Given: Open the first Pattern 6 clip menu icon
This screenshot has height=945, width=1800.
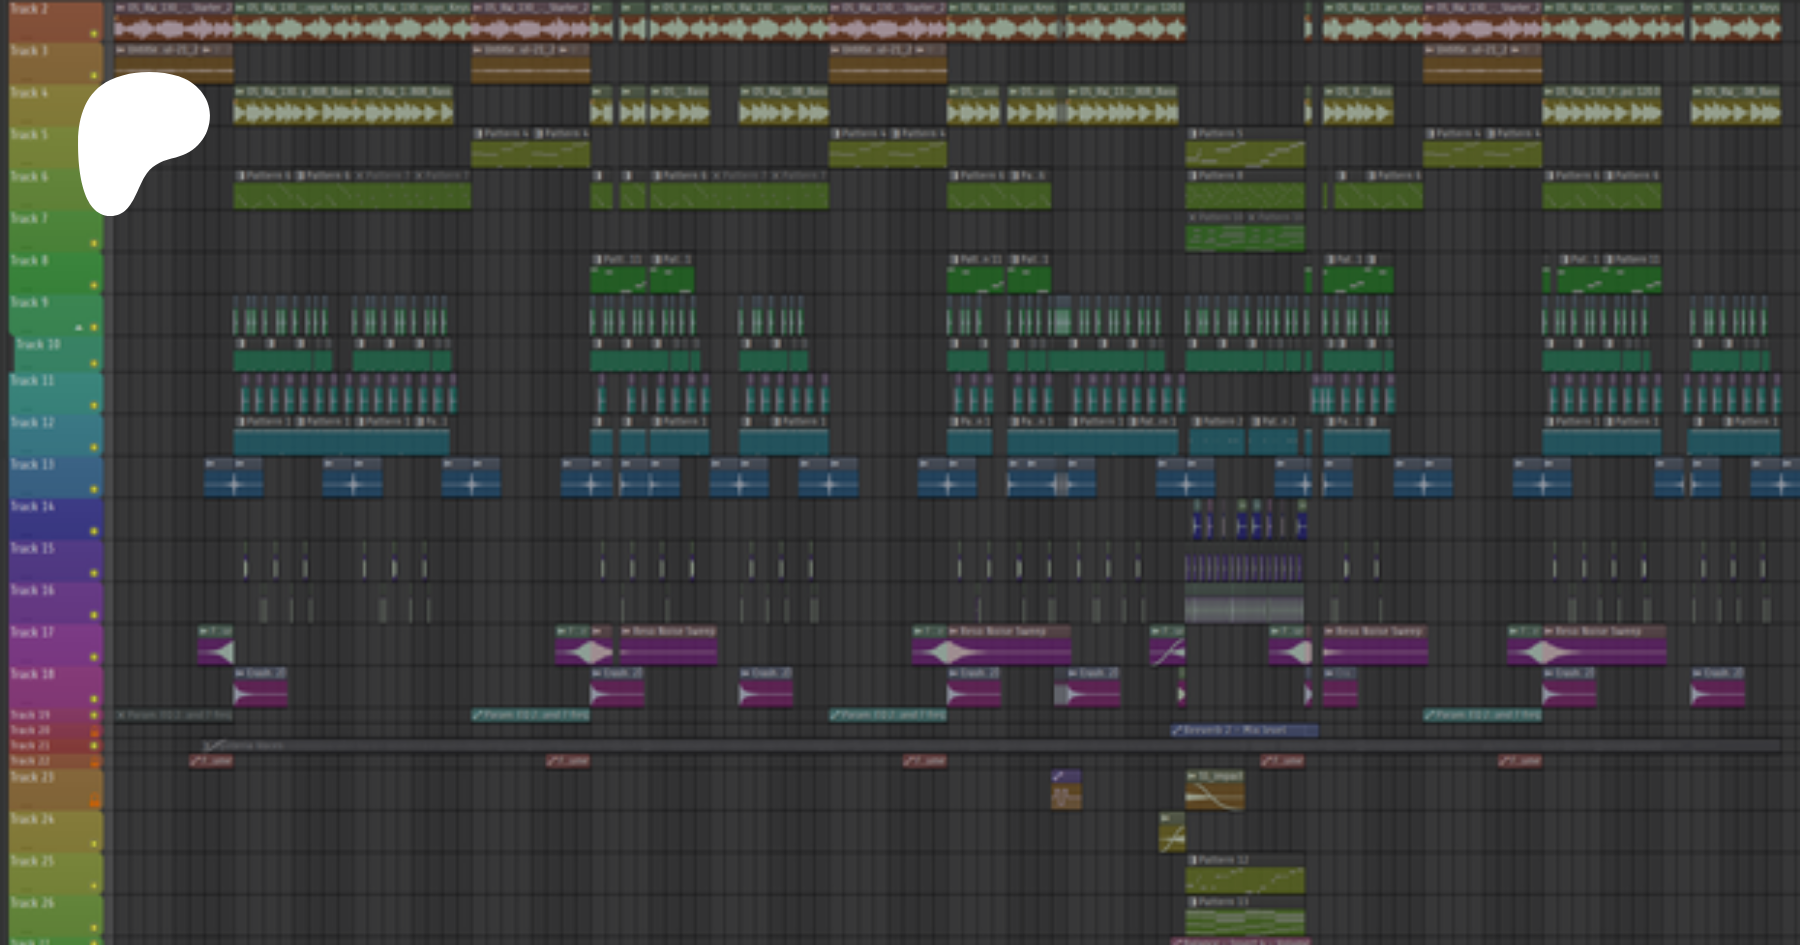Looking at the screenshot, I should pyautogui.click(x=241, y=176).
